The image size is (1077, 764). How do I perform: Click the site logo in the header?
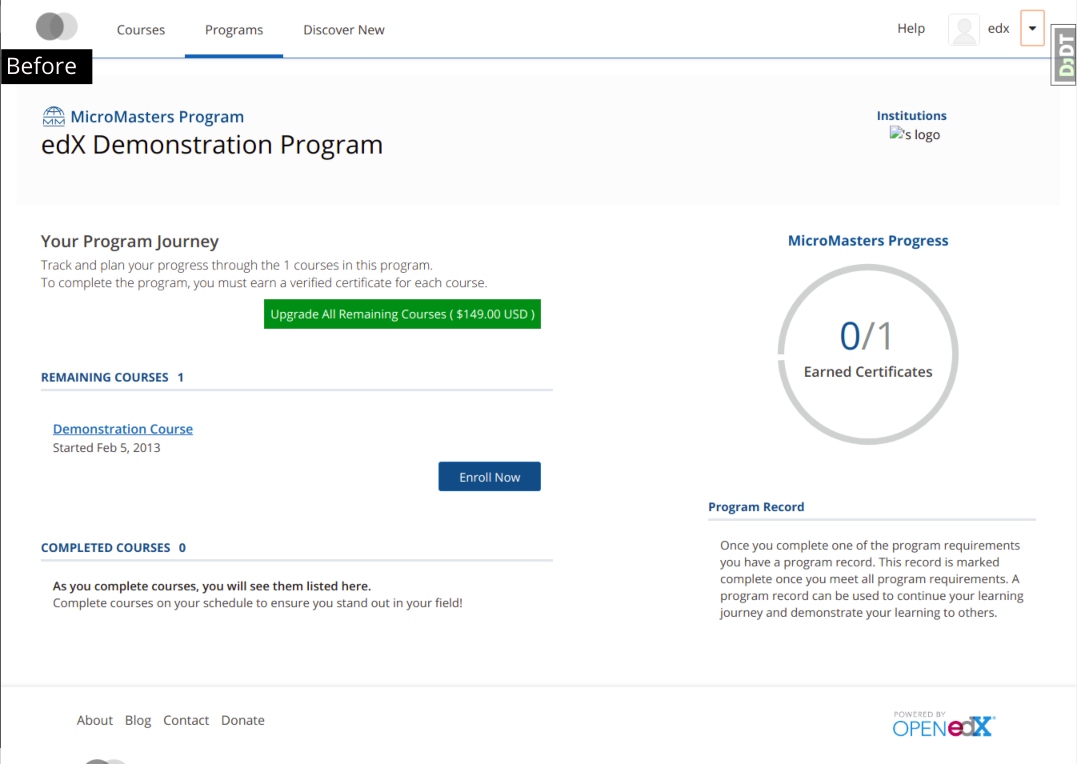[x=56, y=27]
